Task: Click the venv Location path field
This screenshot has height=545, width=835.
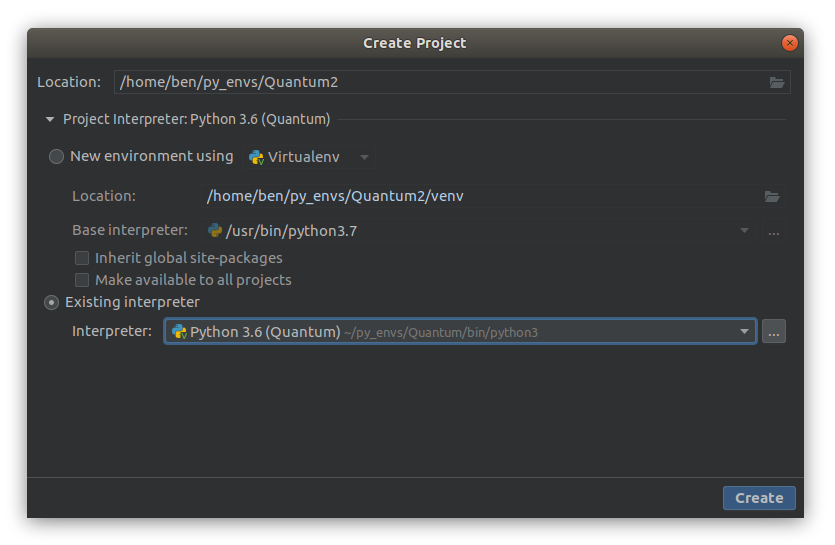Action: tap(480, 196)
